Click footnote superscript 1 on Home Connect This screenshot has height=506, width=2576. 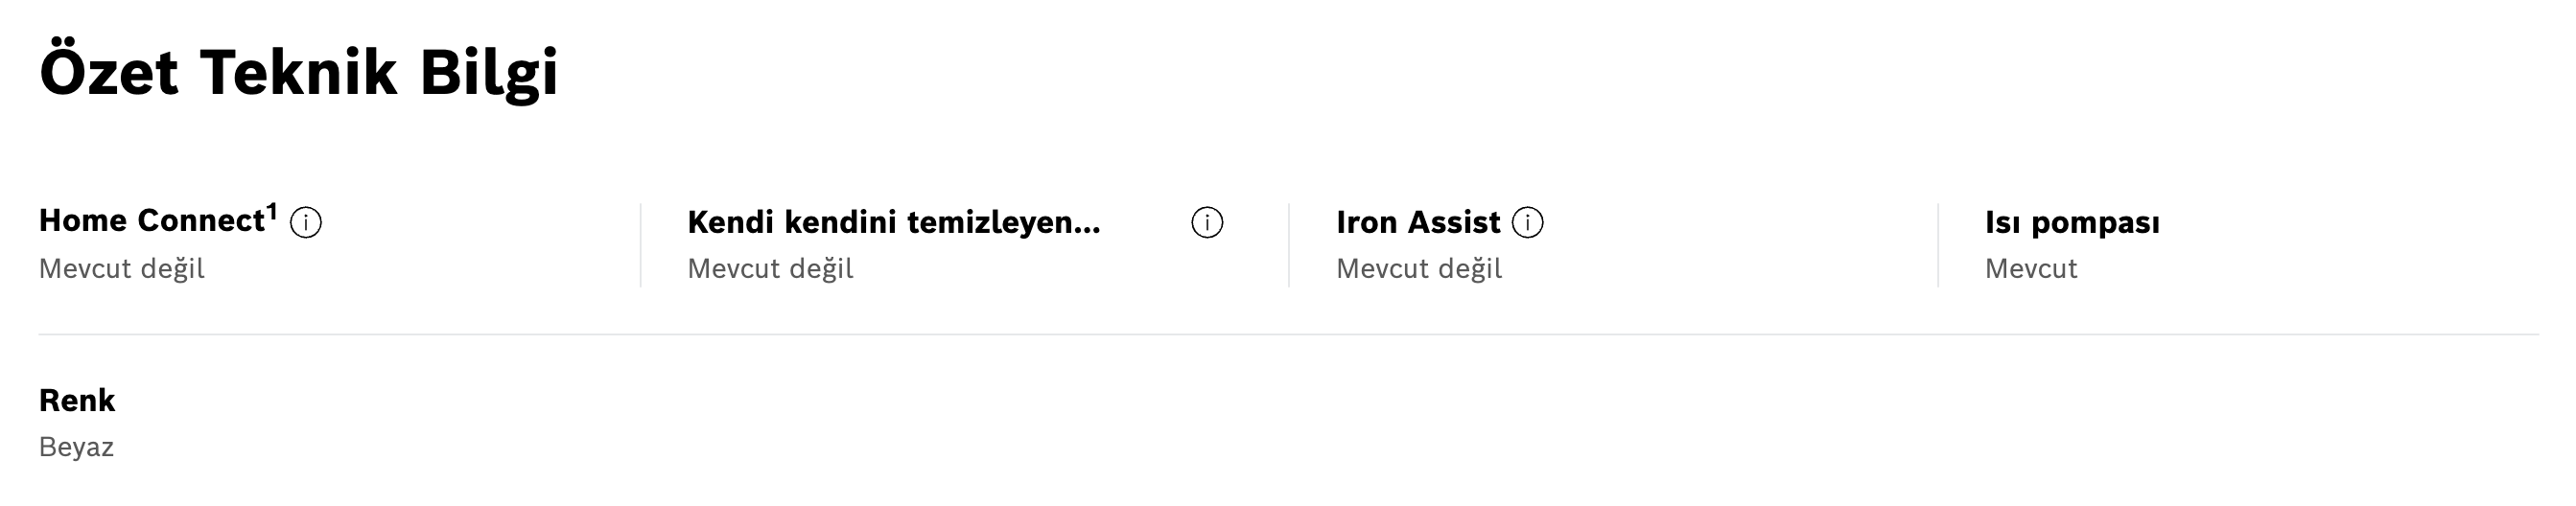pyautogui.click(x=271, y=211)
